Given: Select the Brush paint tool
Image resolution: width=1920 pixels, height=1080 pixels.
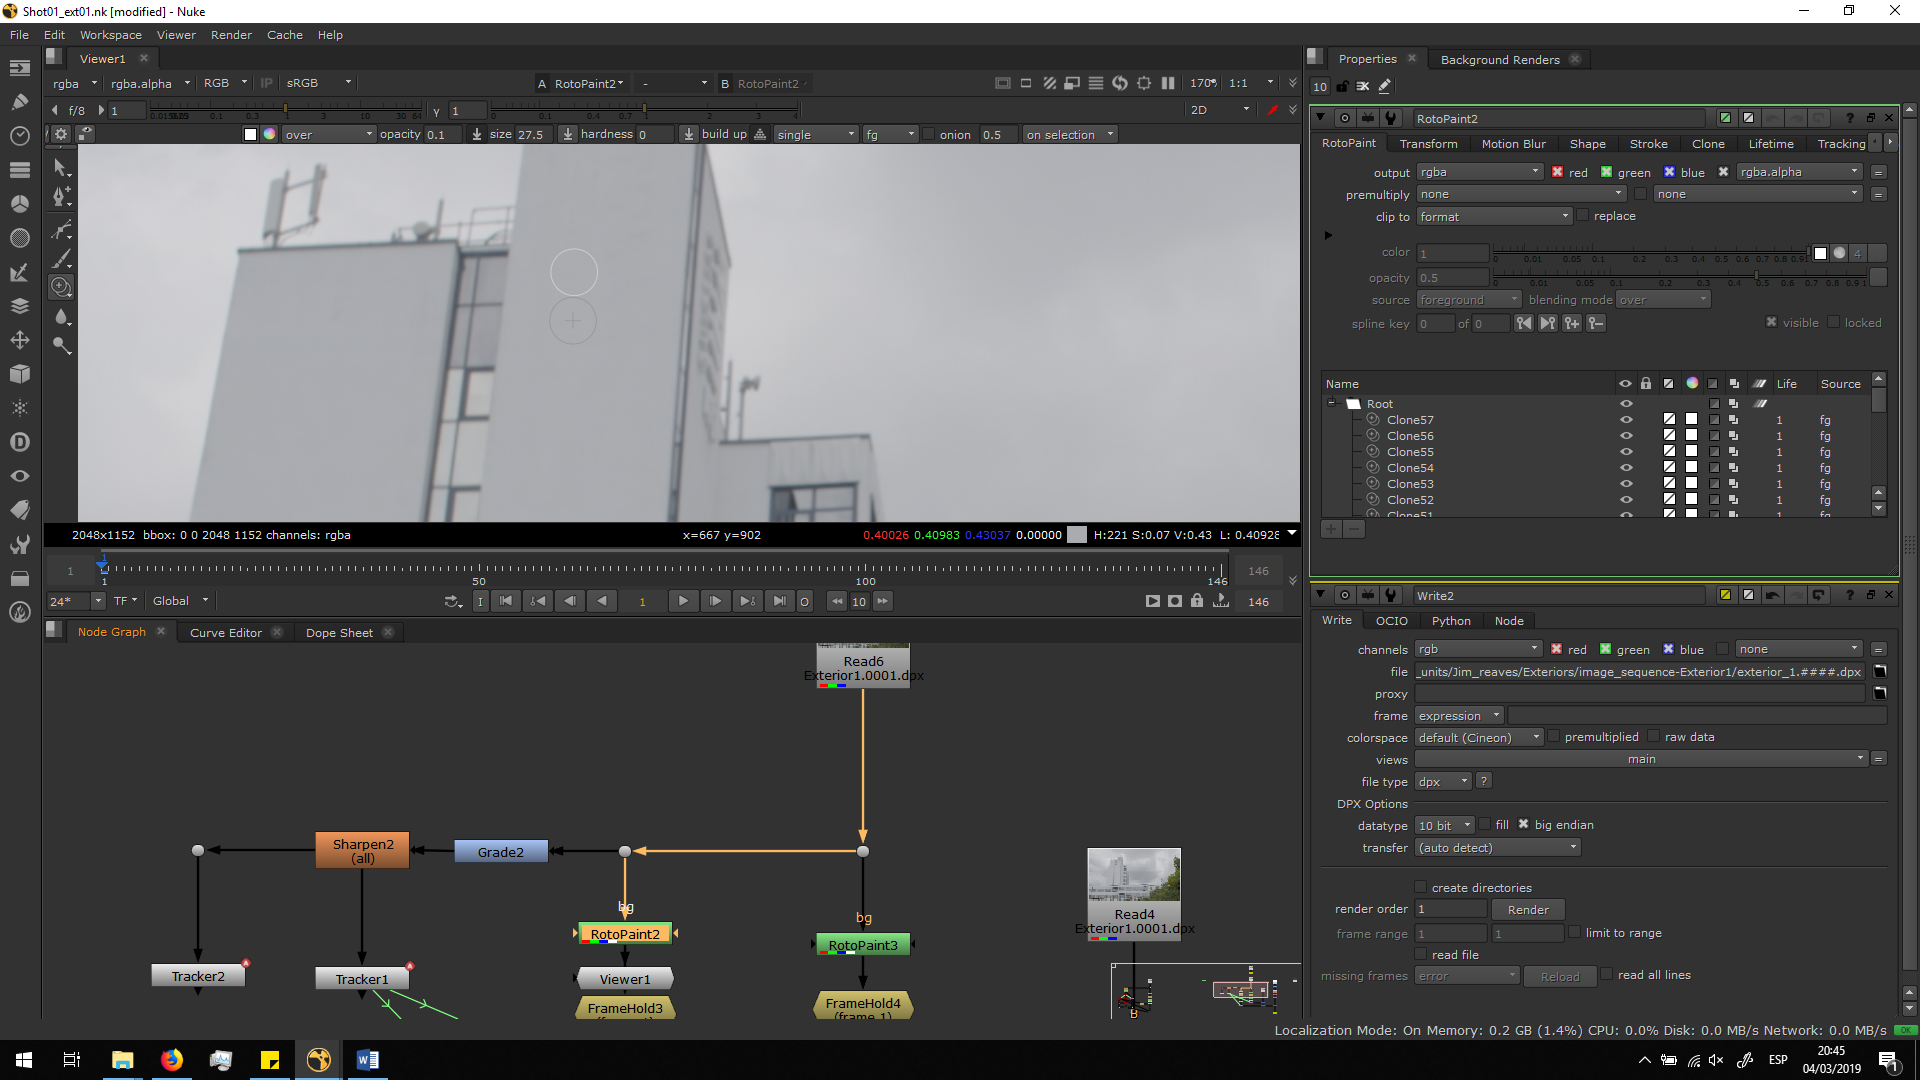Looking at the screenshot, I should click(x=61, y=259).
